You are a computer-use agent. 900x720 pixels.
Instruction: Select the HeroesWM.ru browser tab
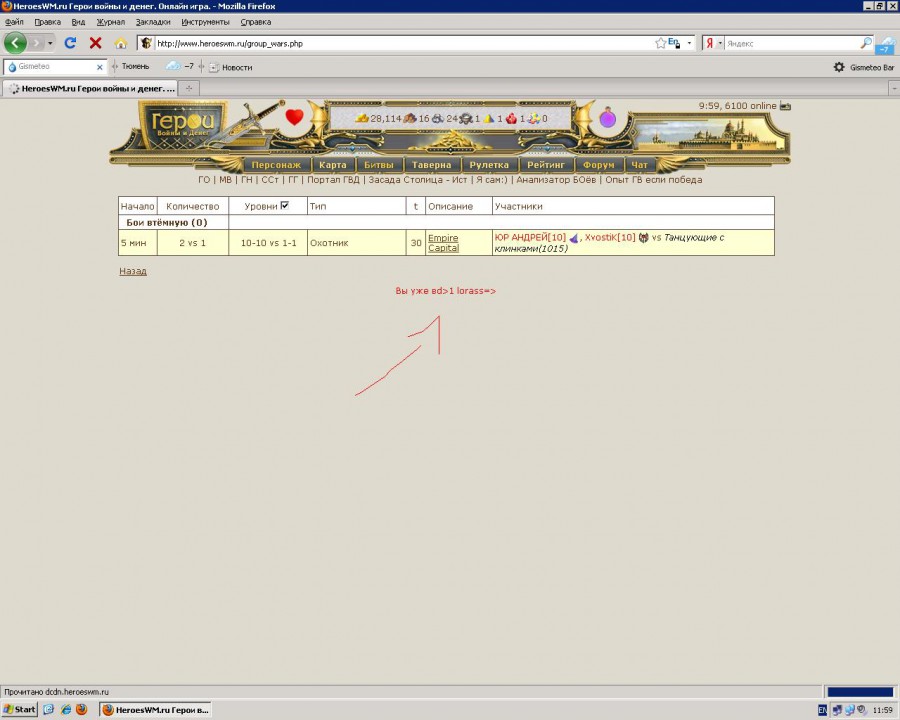pos(90,88)
